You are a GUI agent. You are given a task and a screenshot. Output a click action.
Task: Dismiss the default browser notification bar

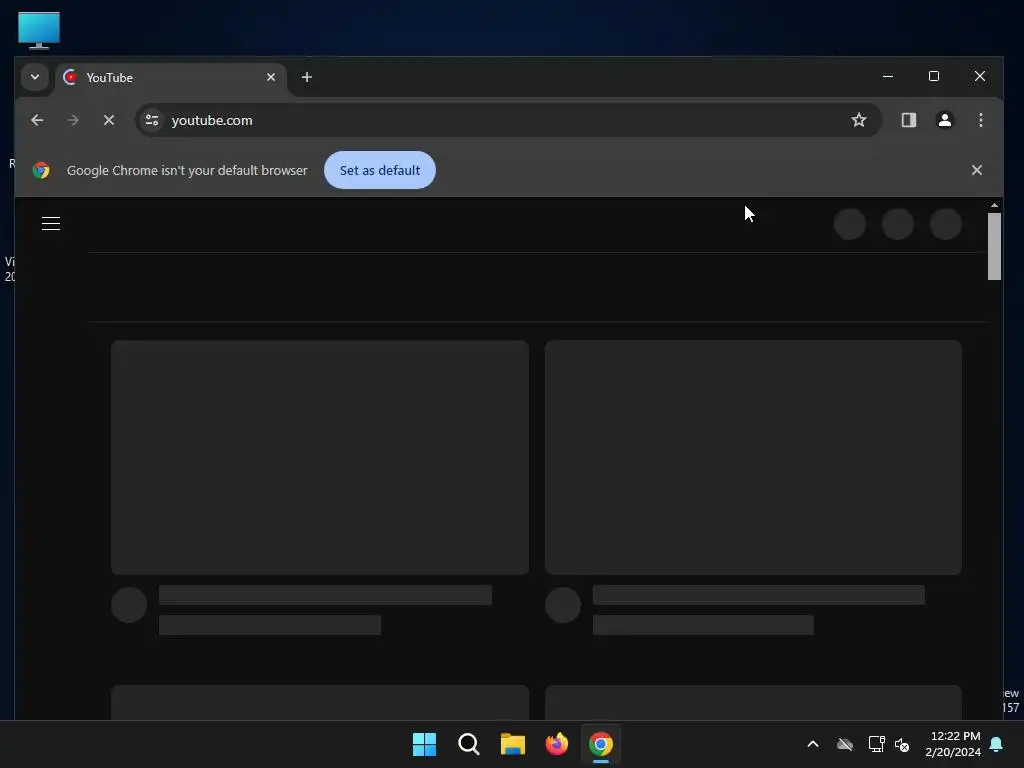(976, 170)
